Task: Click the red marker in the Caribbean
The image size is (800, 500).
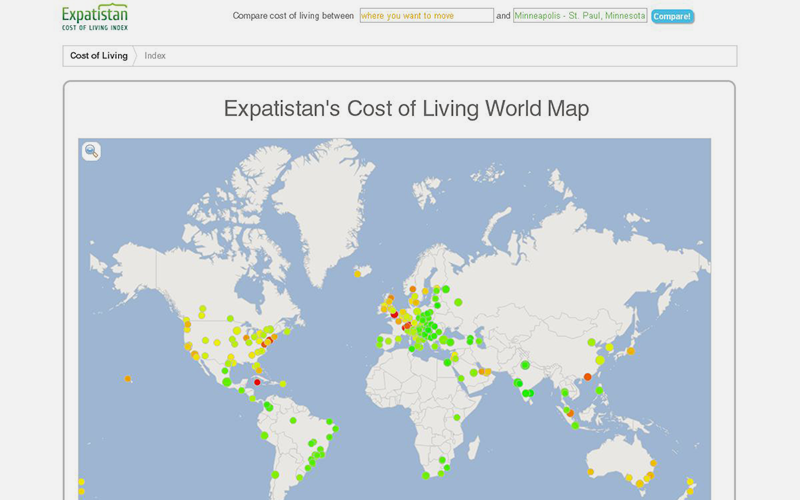Action: 257,382
